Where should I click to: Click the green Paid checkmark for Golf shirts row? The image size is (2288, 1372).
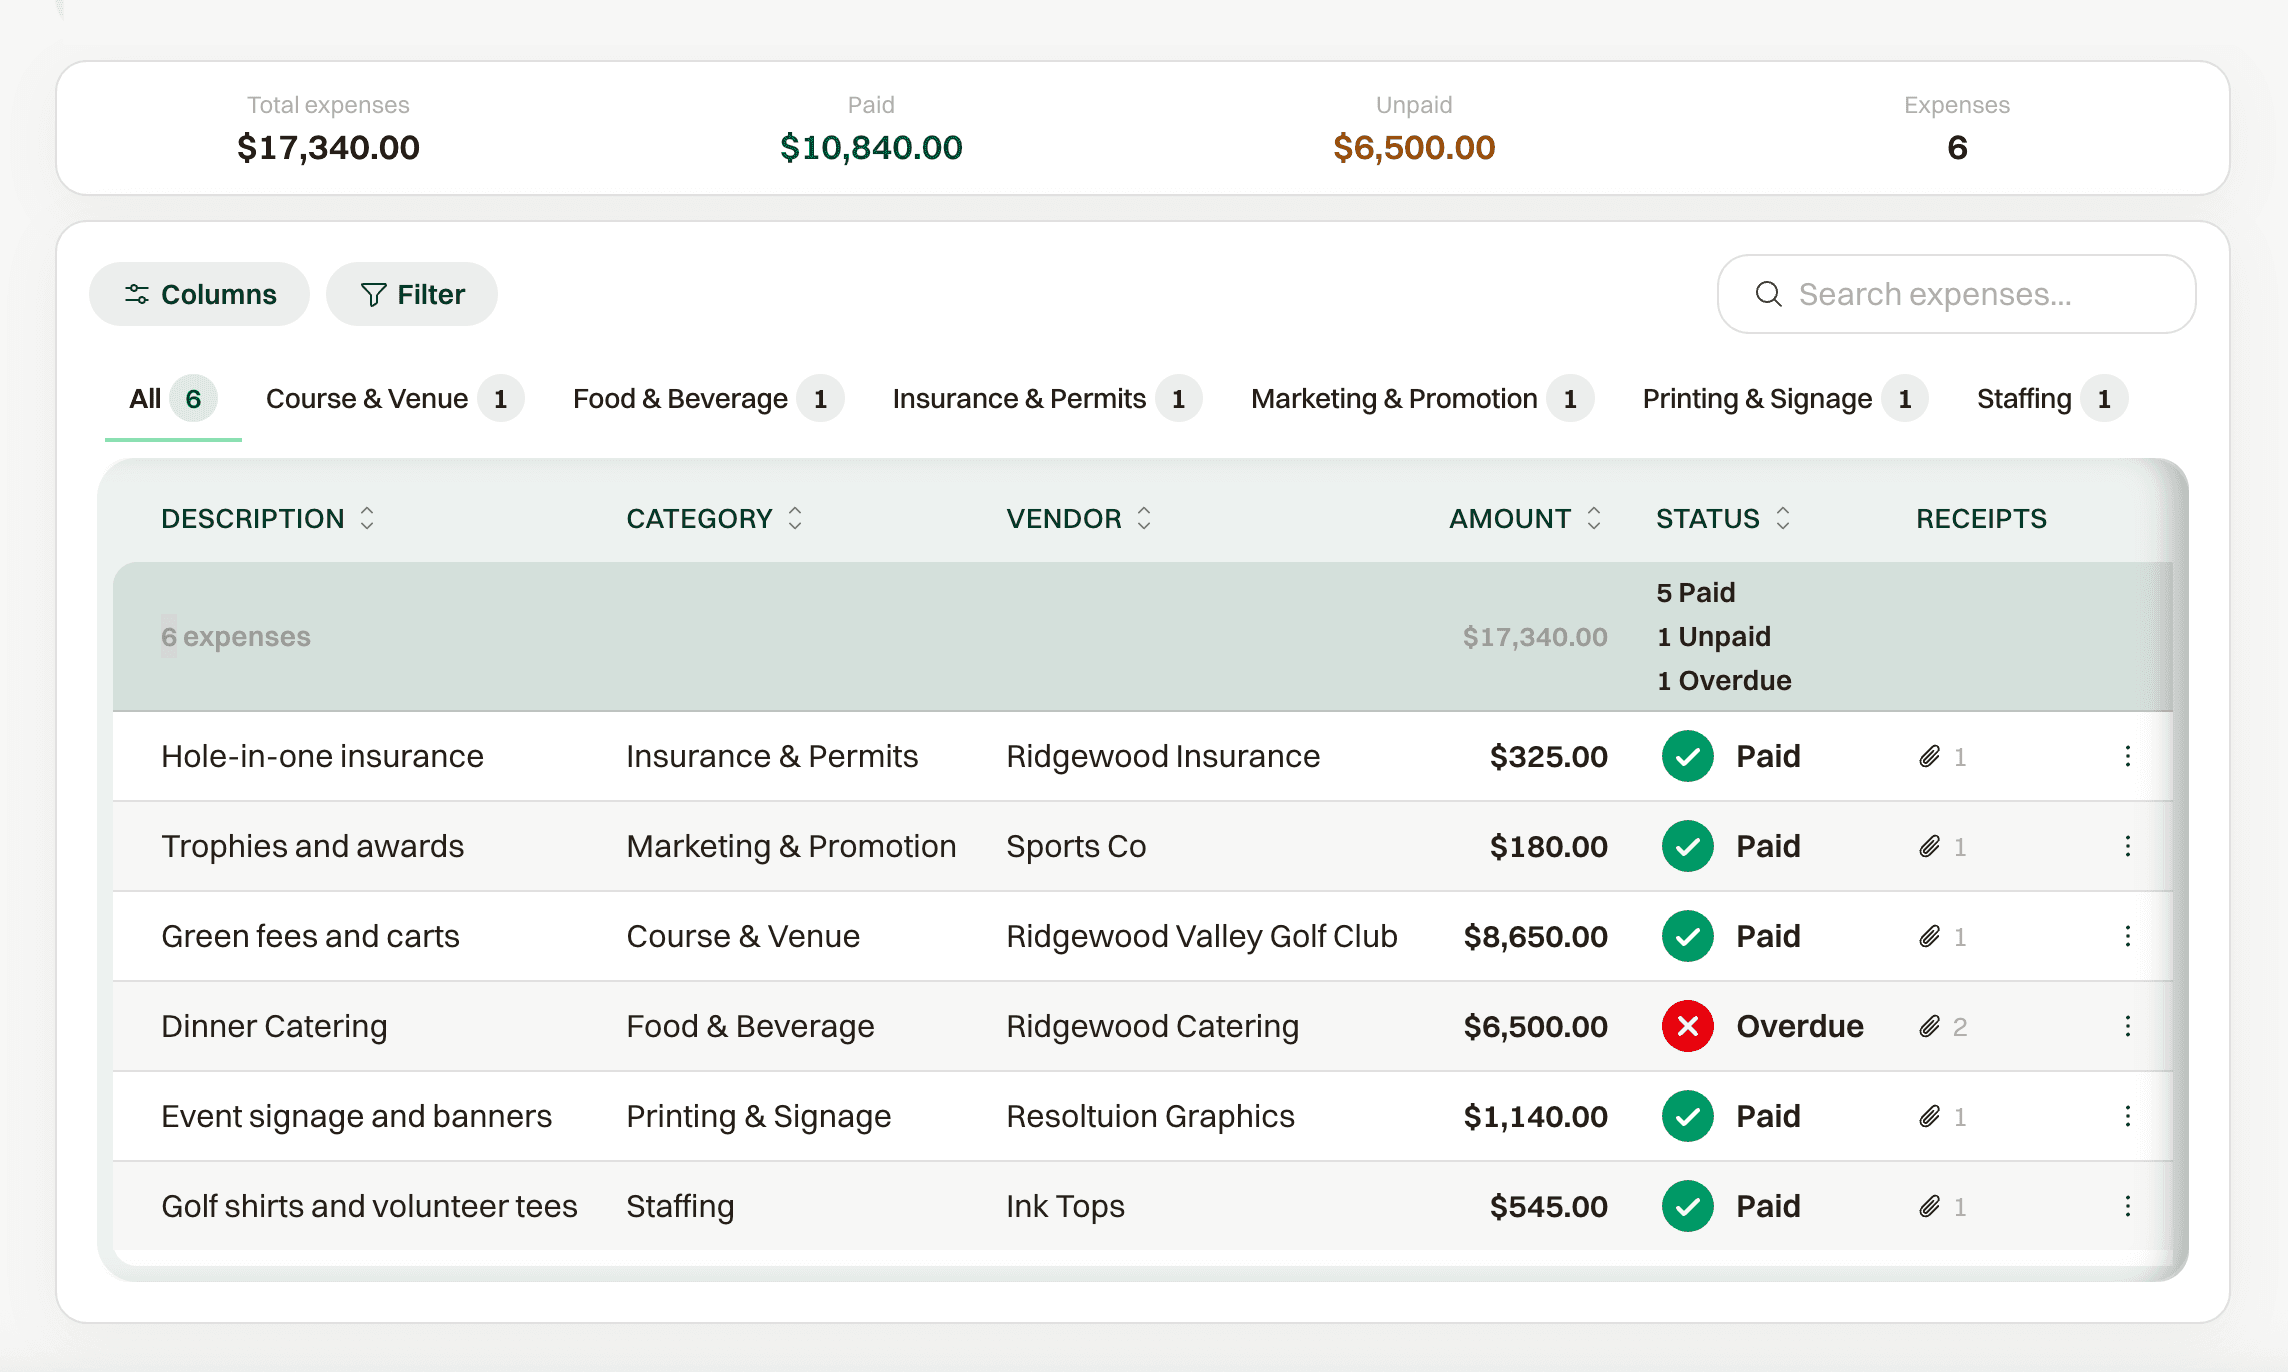[x=1687, y=1206]
